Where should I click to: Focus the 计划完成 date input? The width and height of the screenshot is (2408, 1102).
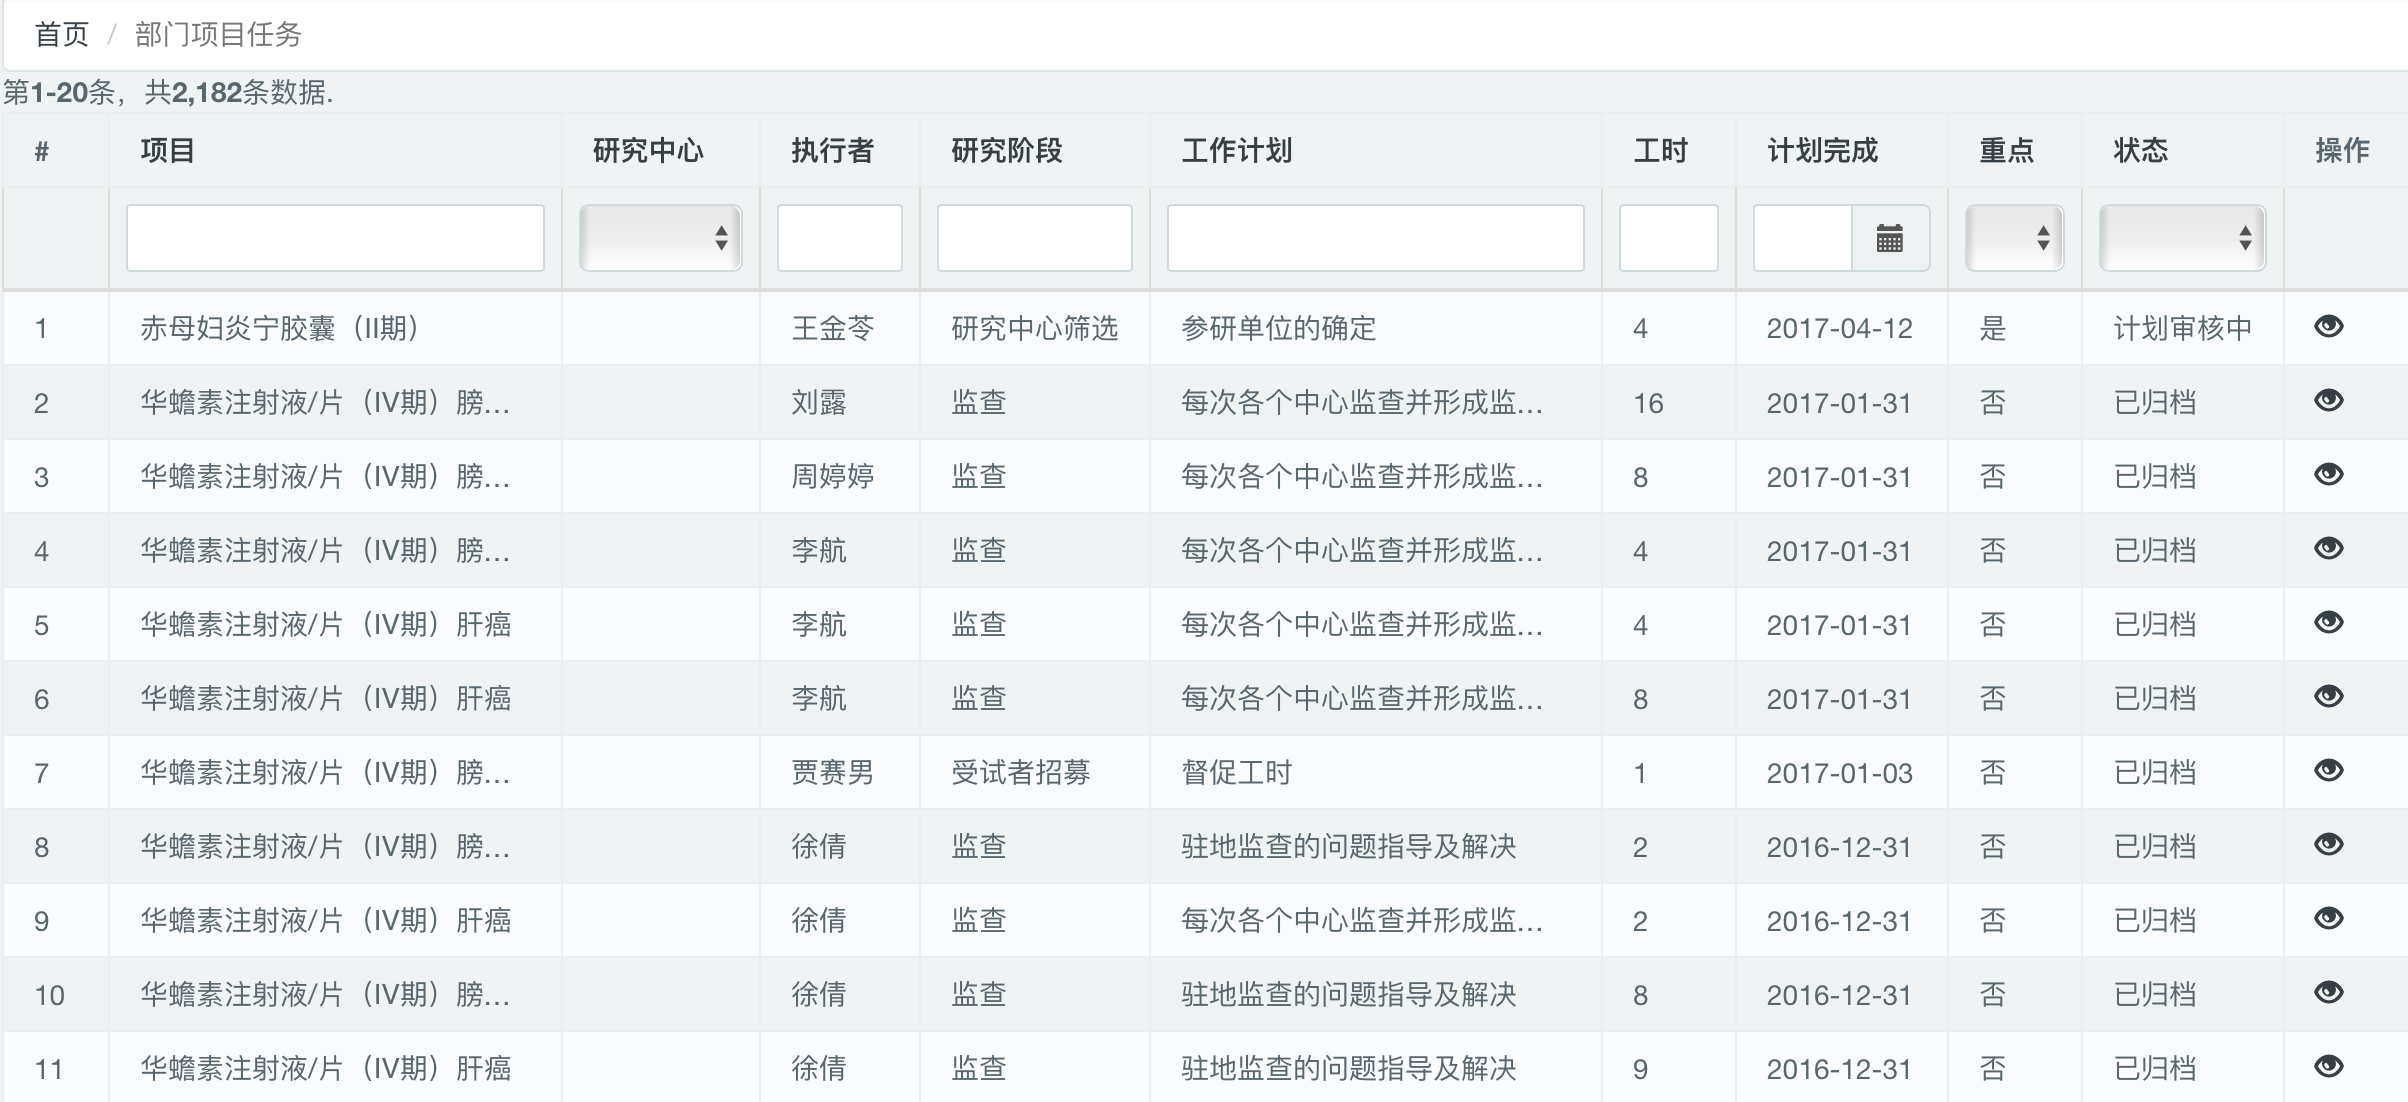(1803, 238)
